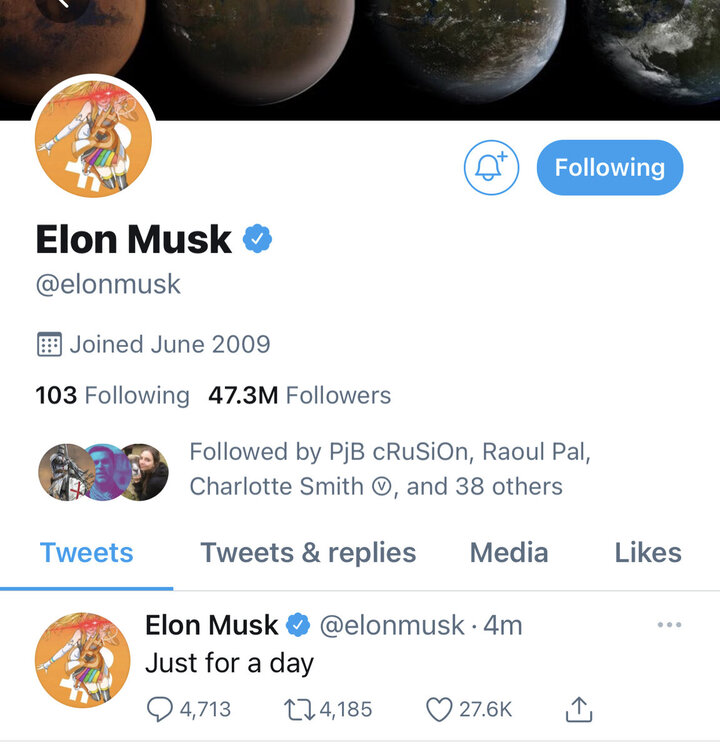Open the Media tab
Image resolution: width=720 pixels, height=750 pixels.
(x=509, y=553)
